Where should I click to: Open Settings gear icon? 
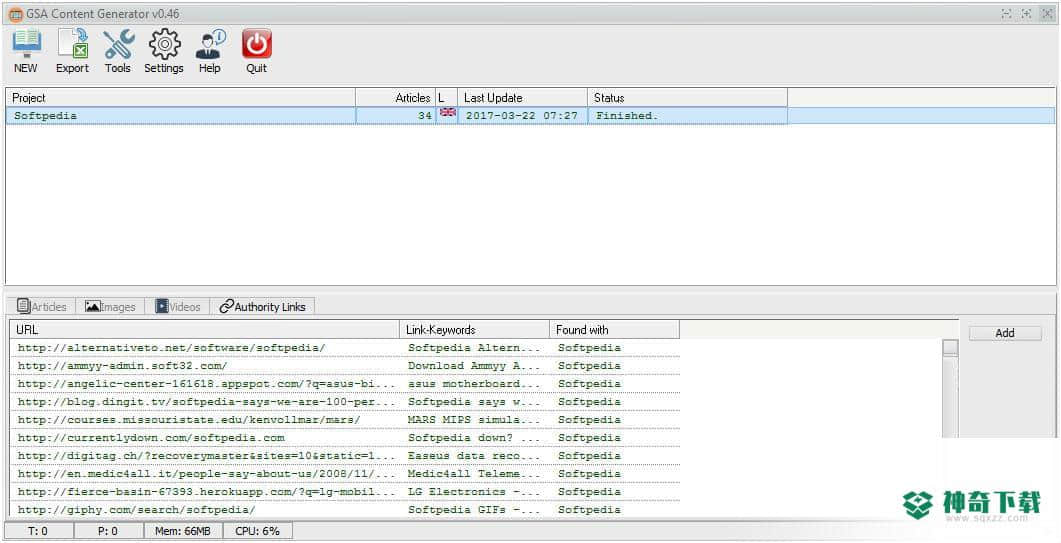[x=164, y=51]
